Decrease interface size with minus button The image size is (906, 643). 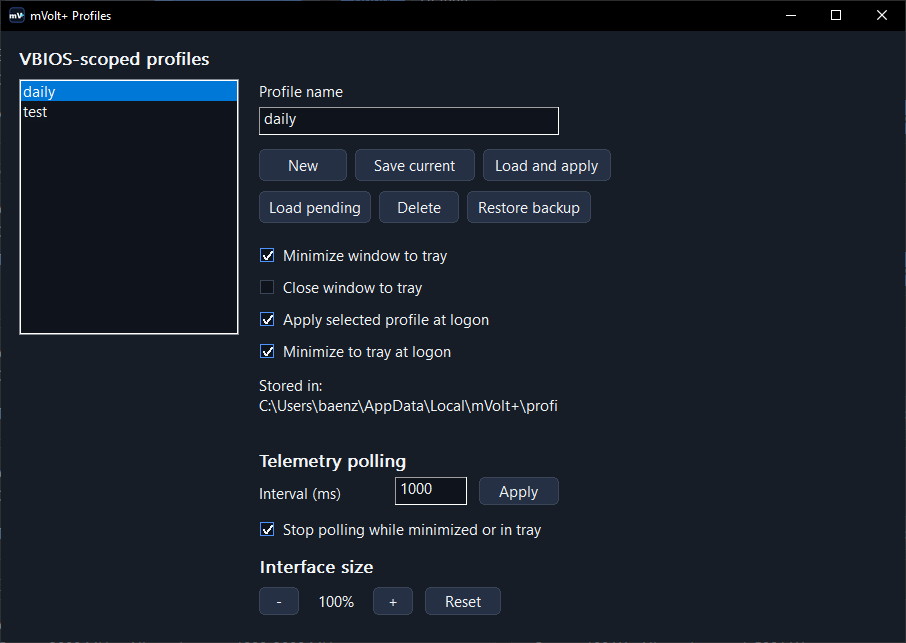coord(279,601)
